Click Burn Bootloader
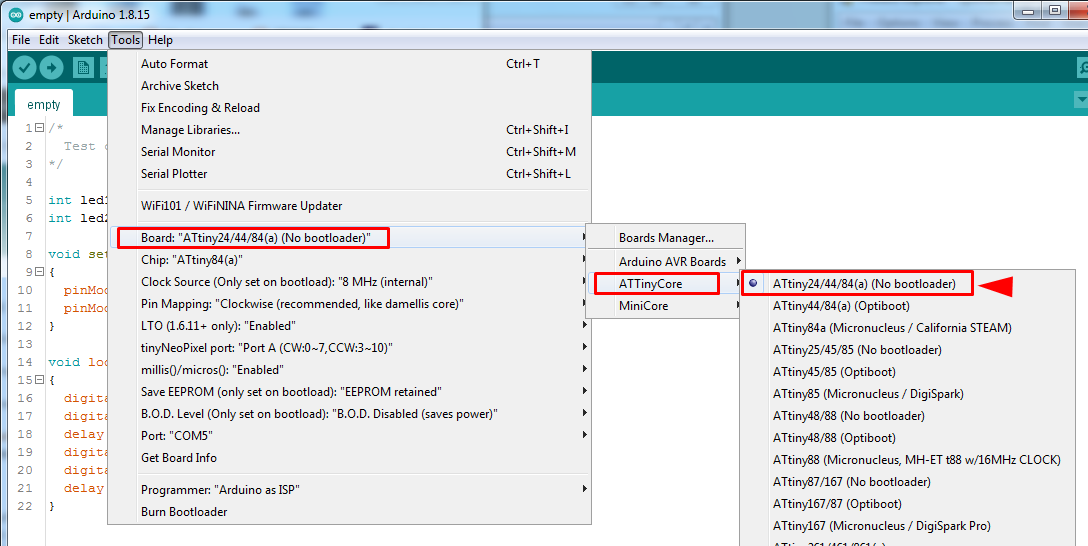Screen dimensions: 1088x546 tap(349, 512)
